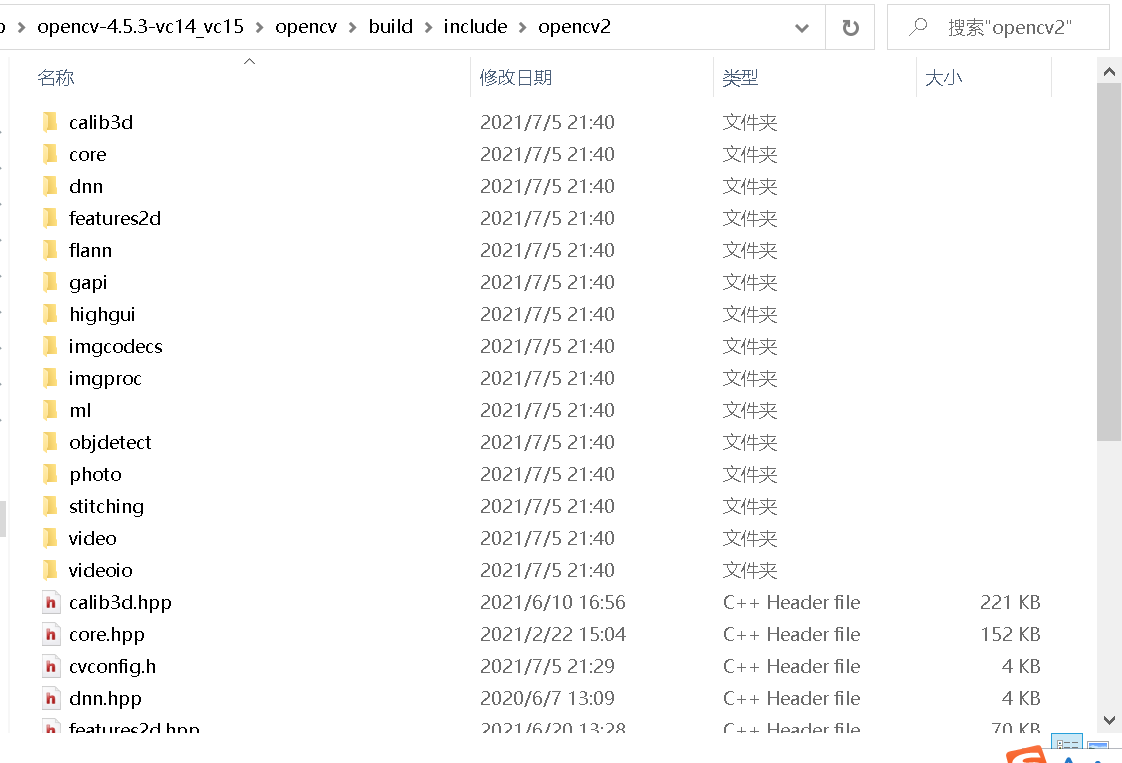
Task: Click the vertical scrollbar thumb
Action: click(x=1108, y=260)
